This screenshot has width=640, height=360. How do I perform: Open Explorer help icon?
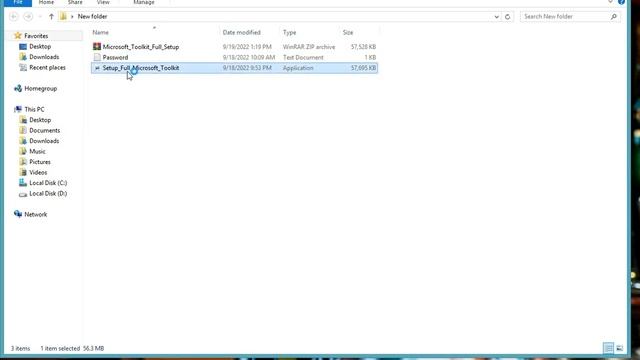pyautogui.click(x=622, y=2)
